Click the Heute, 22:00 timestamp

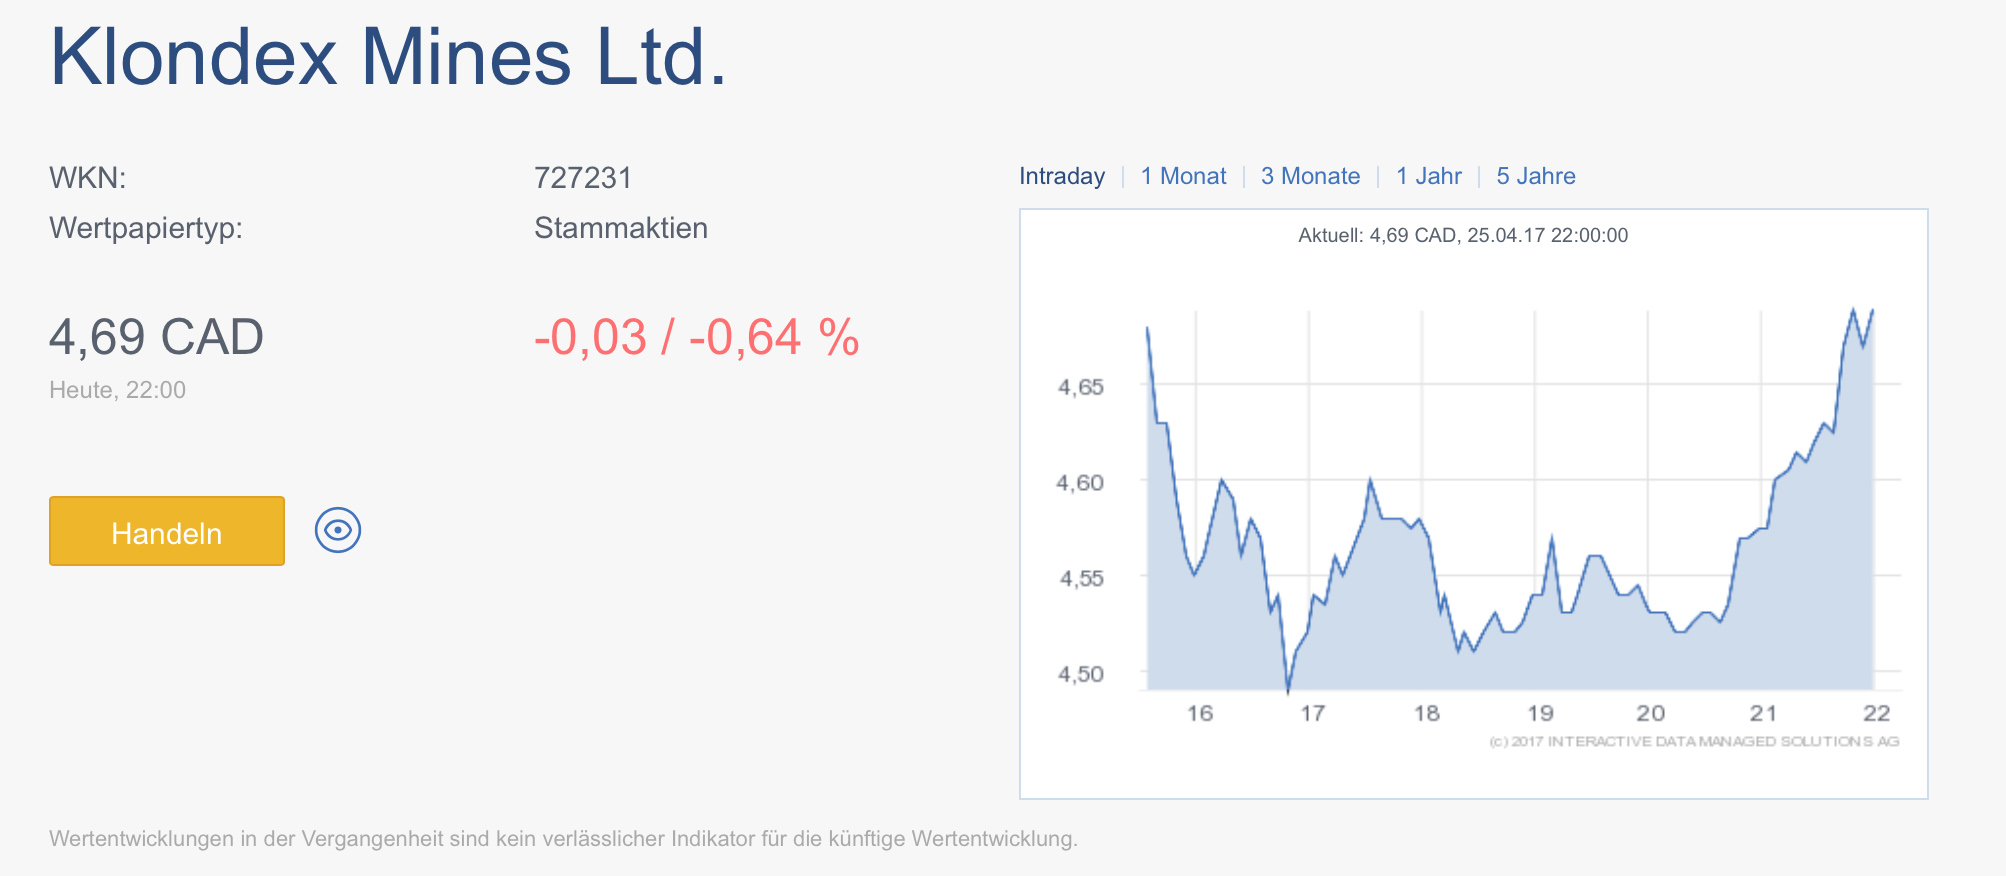117,390
